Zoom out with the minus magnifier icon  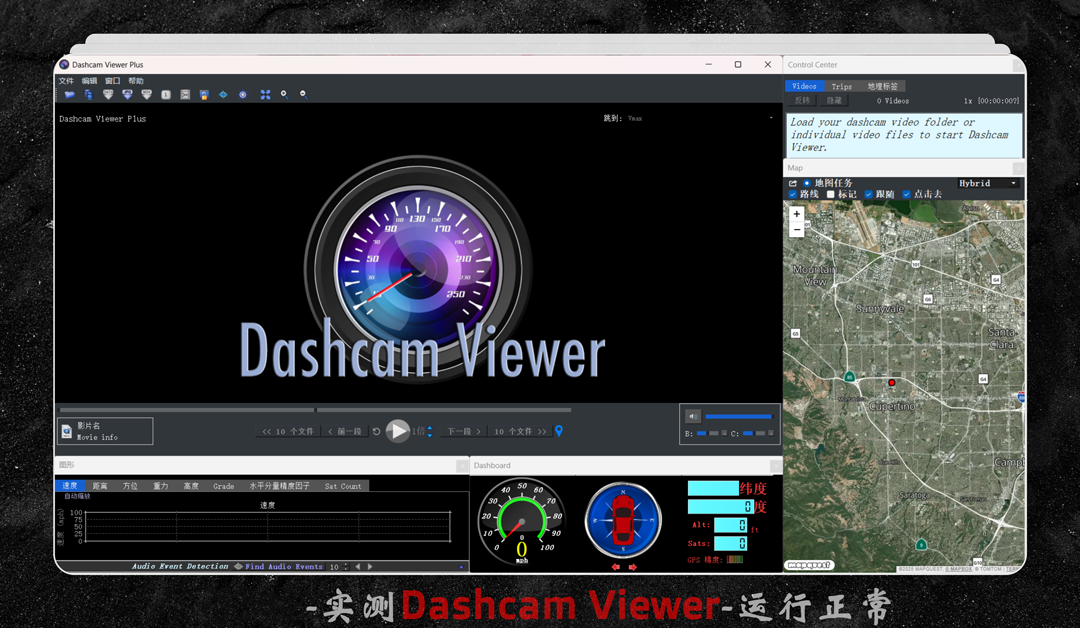click(x=303, y=94)
